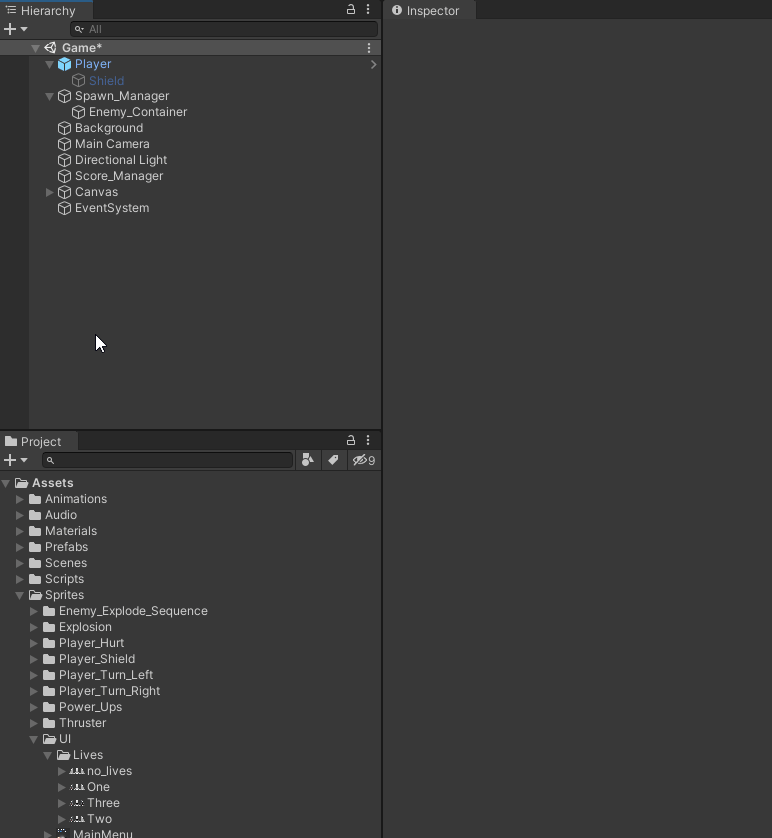The width and height of the screenshot is (772, 838).
Task: Click the Three sprite thumbnail icon
Action: (77, 803)
